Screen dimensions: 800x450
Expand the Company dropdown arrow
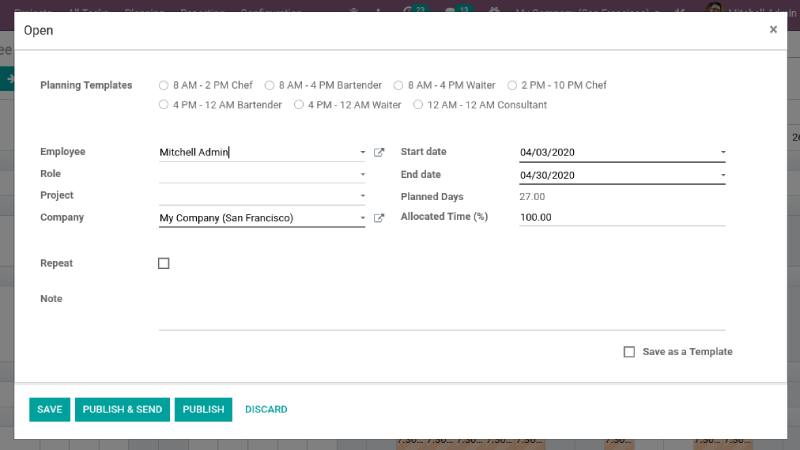click(362, 218)
